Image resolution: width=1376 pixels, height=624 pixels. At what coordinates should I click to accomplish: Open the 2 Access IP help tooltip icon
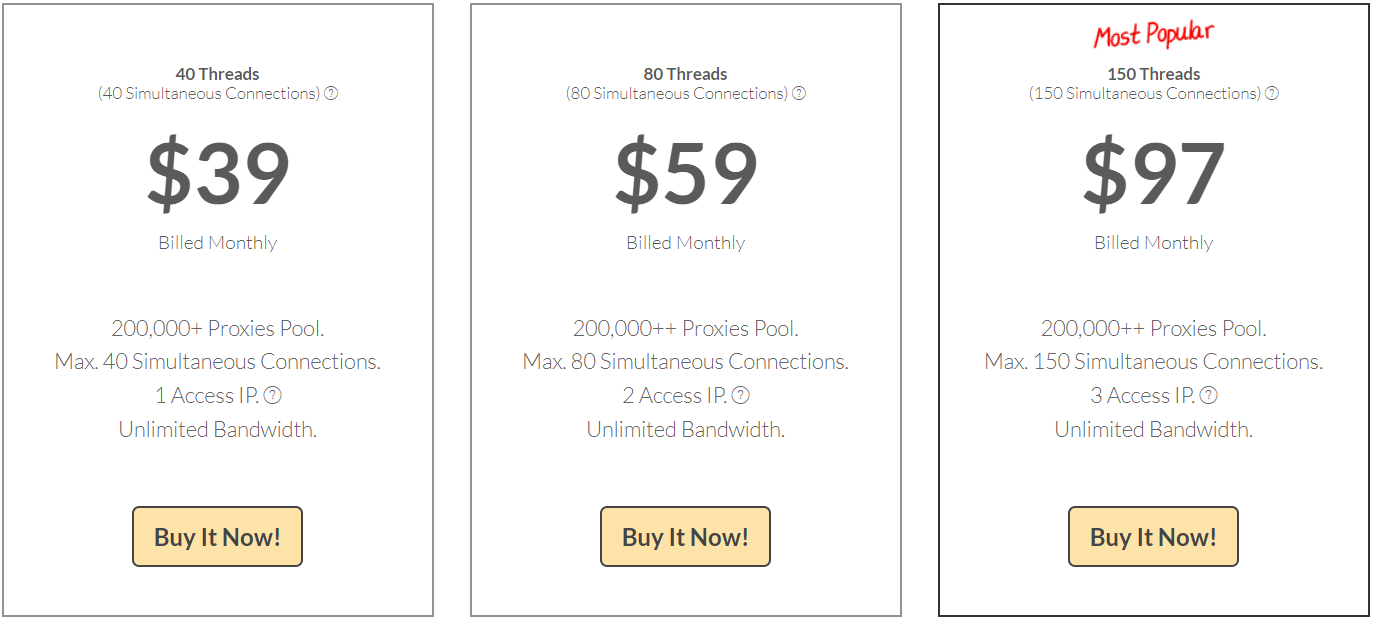[741, 396]
